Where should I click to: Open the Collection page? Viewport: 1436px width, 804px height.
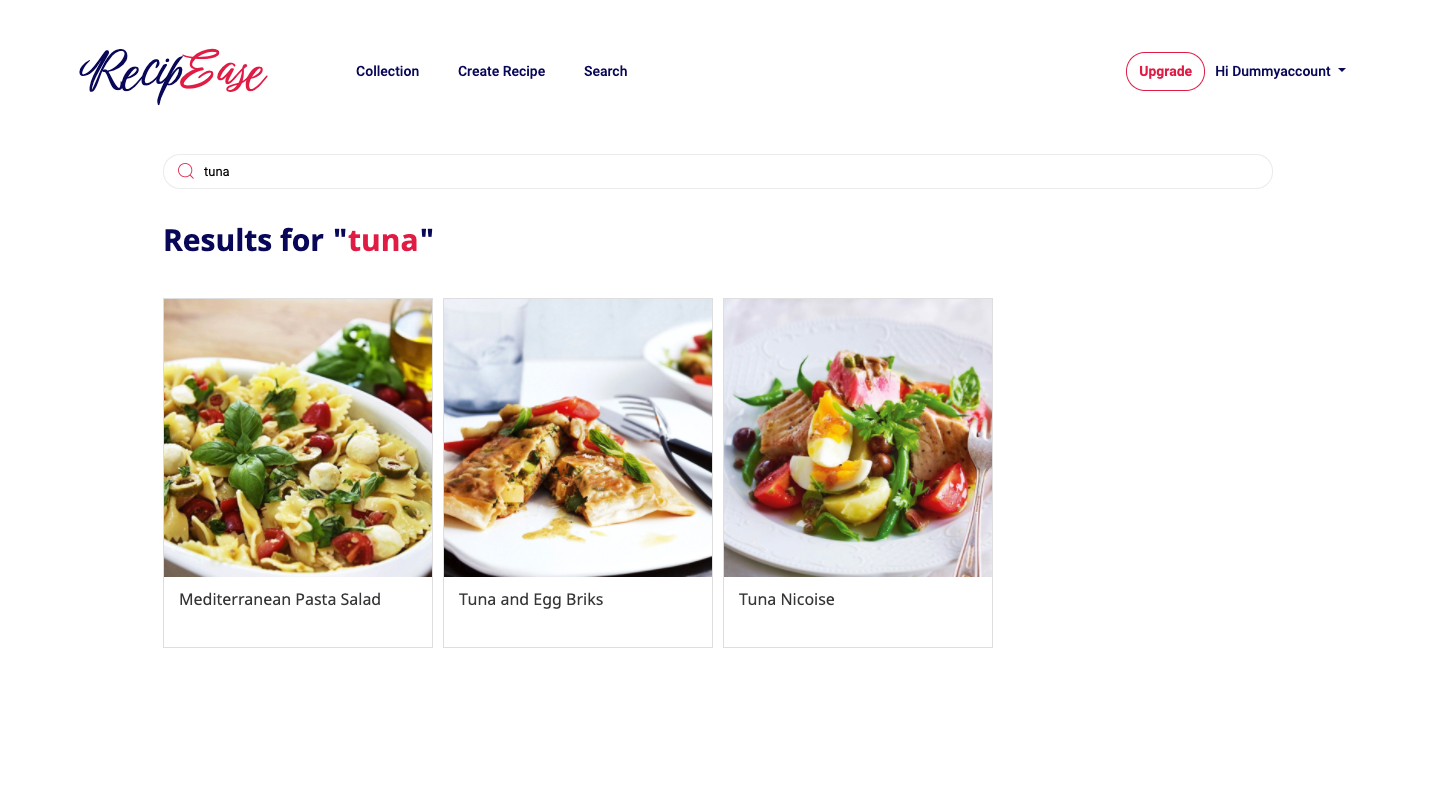[387, 71]
